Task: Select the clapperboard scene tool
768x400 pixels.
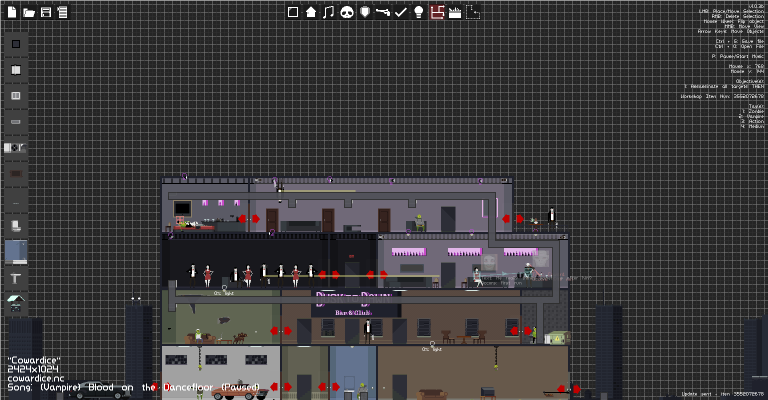Action: 455,12
